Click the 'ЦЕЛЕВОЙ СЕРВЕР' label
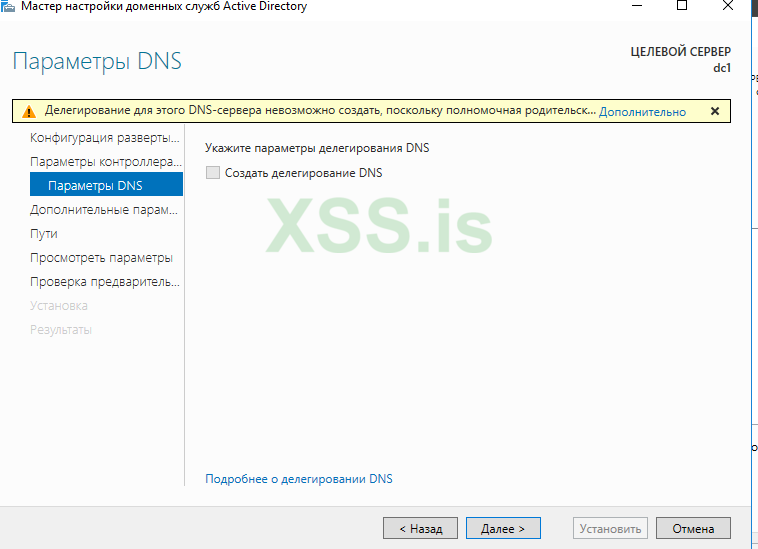 (x=681, y=51)
